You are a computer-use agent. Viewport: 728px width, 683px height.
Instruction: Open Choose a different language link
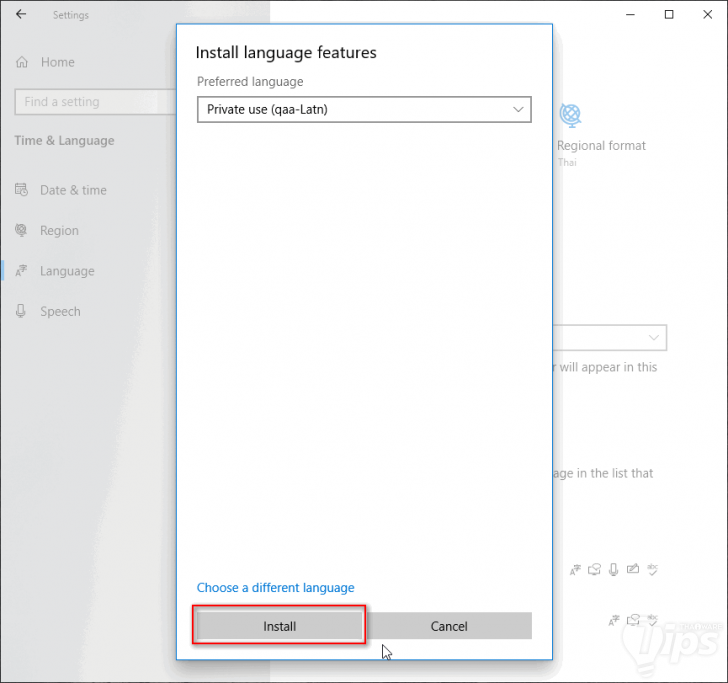(x=275, y=587)
